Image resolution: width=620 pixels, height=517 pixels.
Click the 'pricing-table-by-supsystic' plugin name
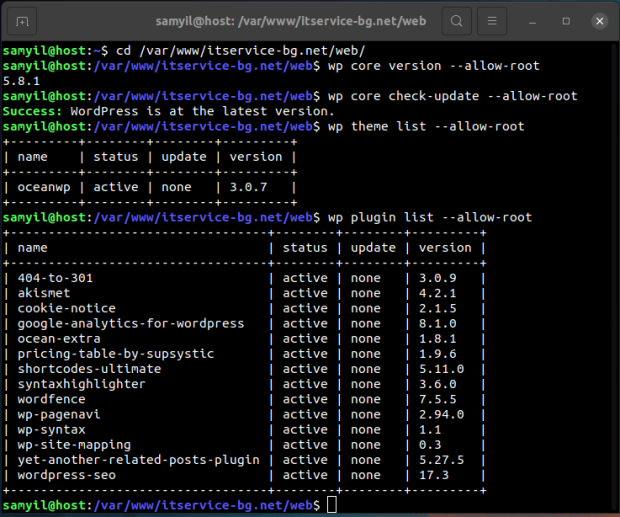tap(116, 354)
